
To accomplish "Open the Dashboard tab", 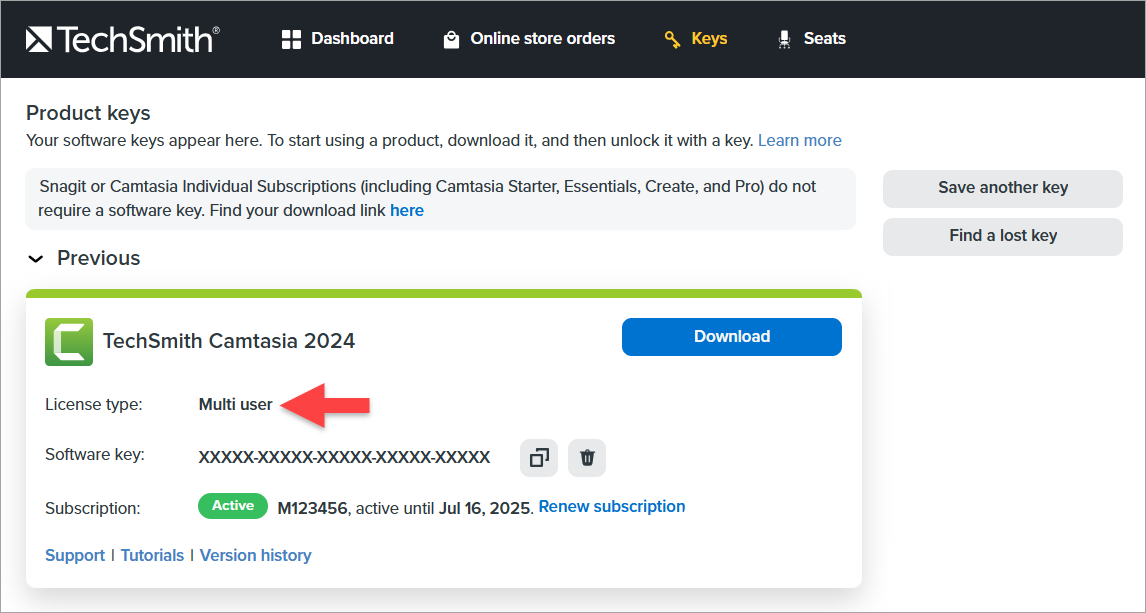I will (338, 39).
